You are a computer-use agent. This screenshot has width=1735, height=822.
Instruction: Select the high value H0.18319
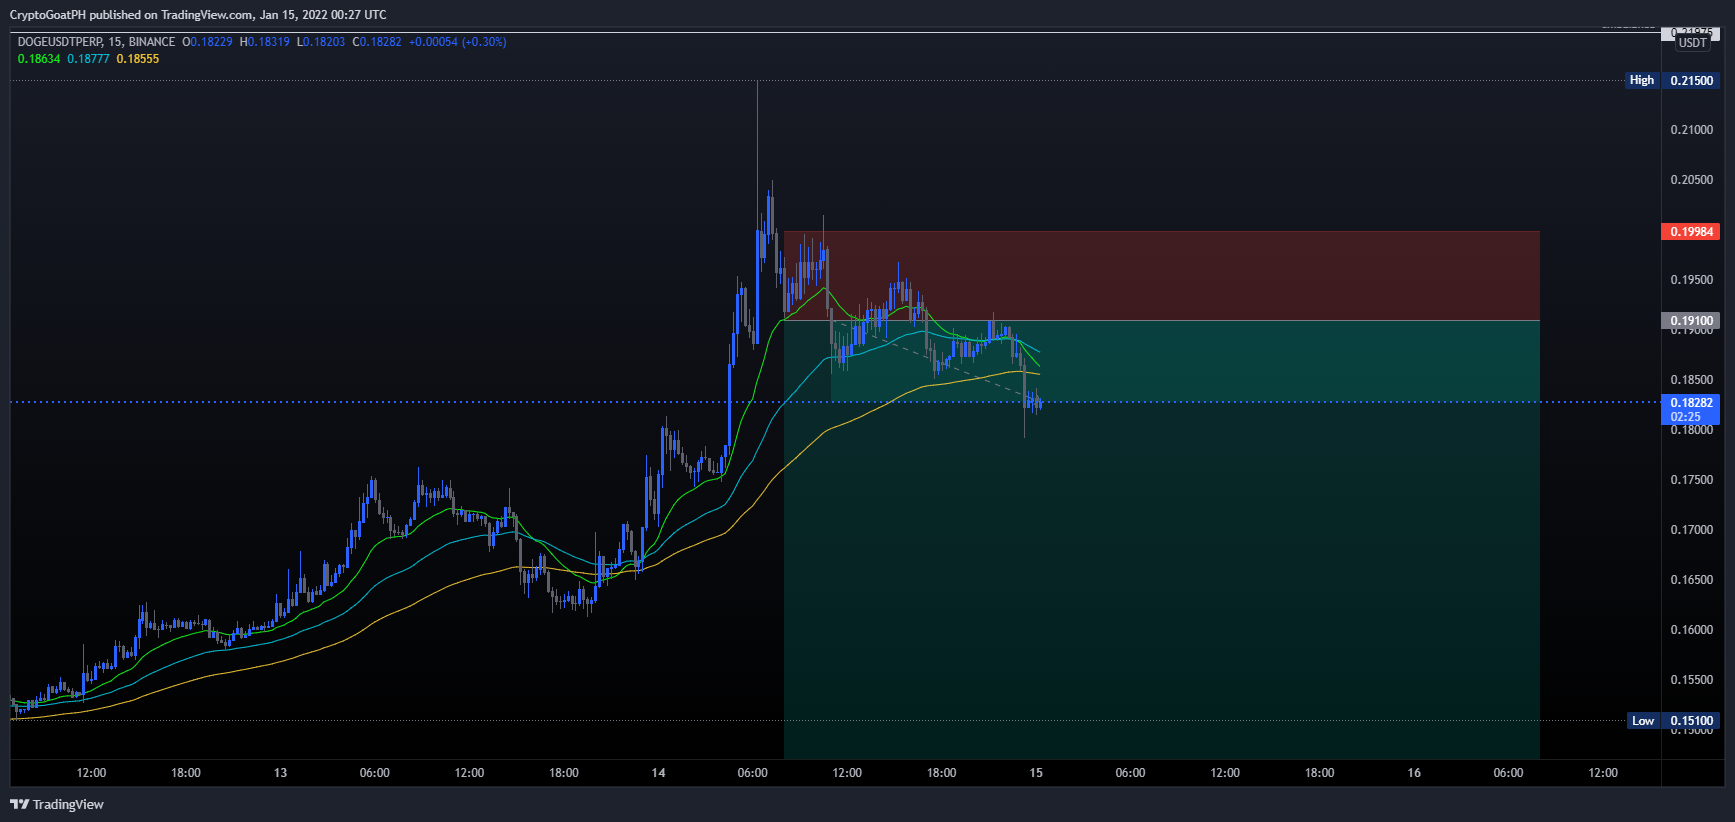[x=265, y=42]
